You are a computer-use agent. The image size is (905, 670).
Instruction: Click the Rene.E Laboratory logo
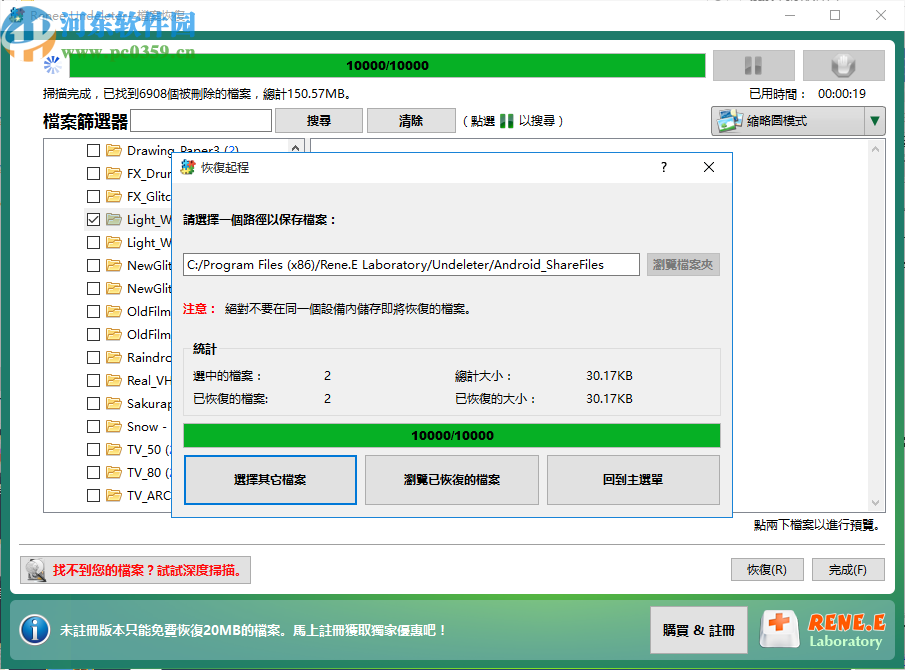[x=822, y=630]
